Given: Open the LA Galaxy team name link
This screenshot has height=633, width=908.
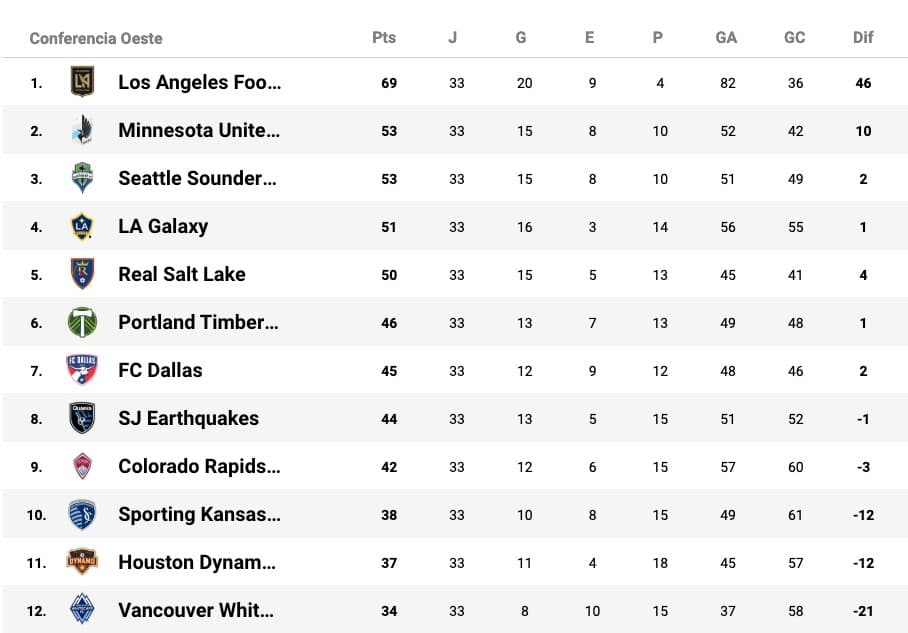Looking at the screenshot, I should 163,226.
